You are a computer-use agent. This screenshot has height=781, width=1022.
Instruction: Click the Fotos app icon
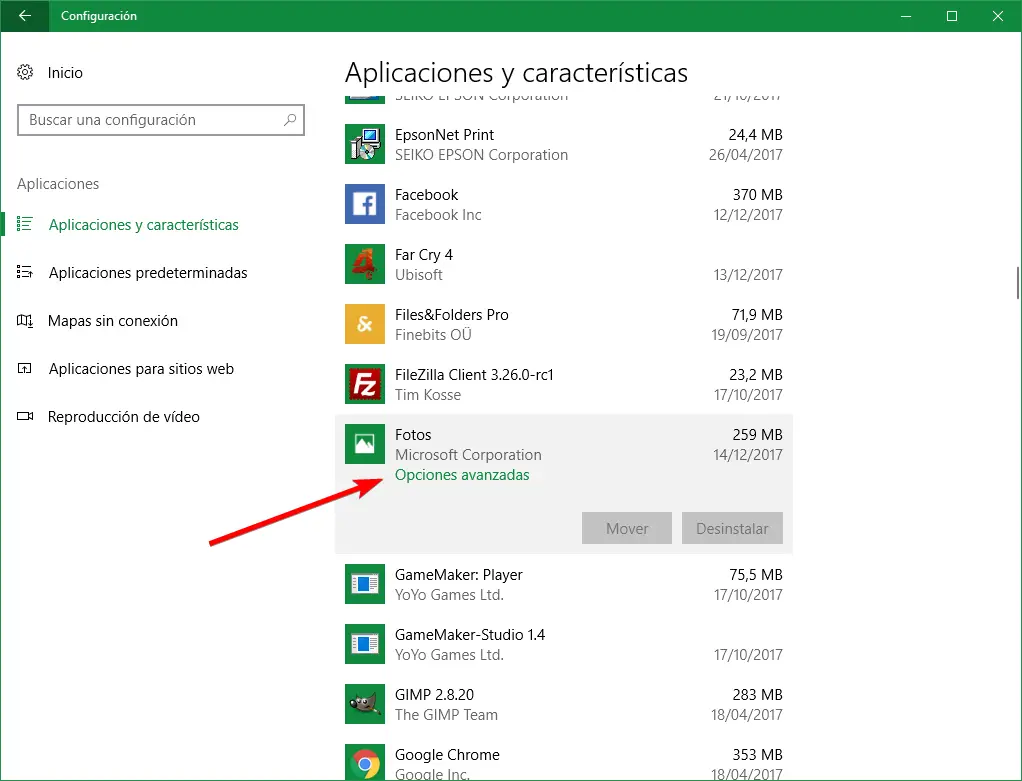[x=365, y=444]
